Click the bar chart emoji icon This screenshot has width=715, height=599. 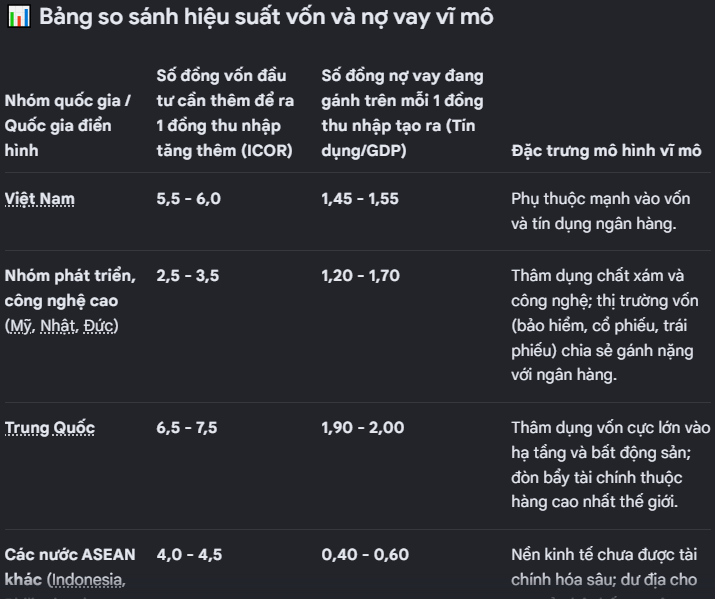[x=19, y=16]
